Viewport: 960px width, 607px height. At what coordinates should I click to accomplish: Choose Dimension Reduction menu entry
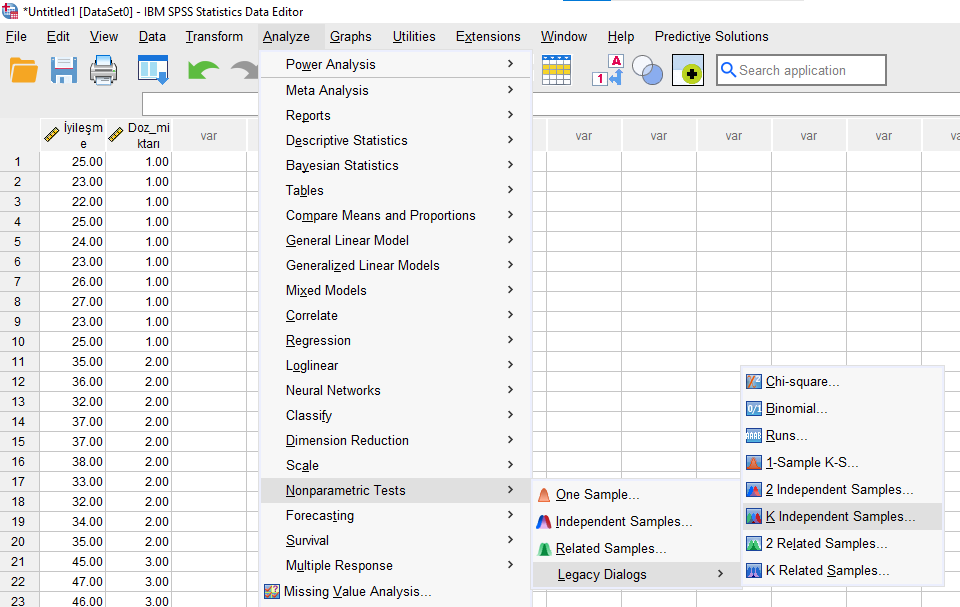[x=396, y=440]
